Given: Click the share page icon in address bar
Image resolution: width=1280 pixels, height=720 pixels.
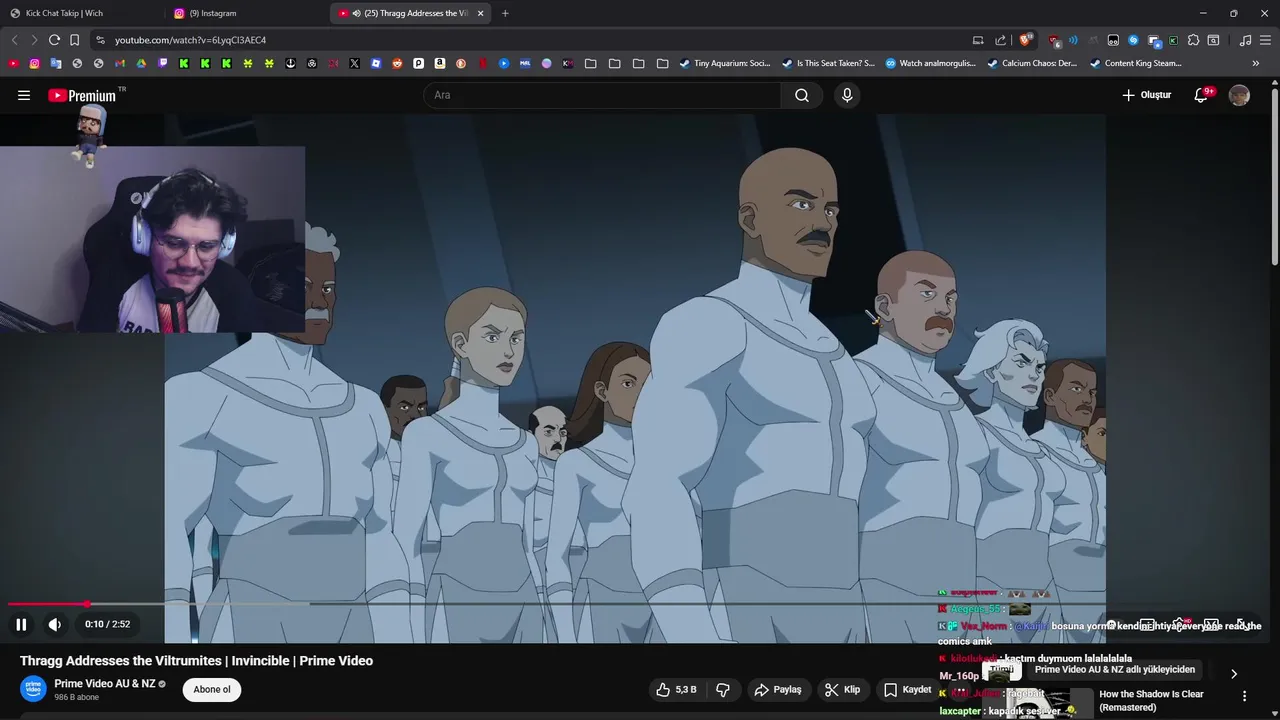Looking at the screenshot, I should [x=1001, y=40].
